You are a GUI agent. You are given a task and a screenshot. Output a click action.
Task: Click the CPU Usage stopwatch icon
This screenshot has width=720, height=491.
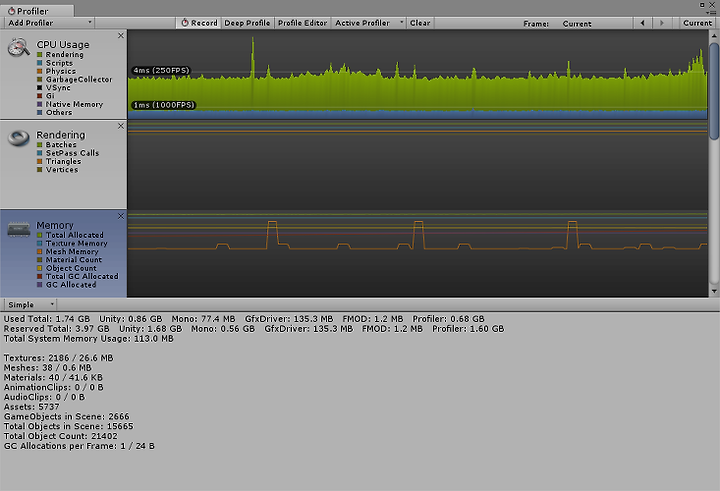tap(18, 47)
